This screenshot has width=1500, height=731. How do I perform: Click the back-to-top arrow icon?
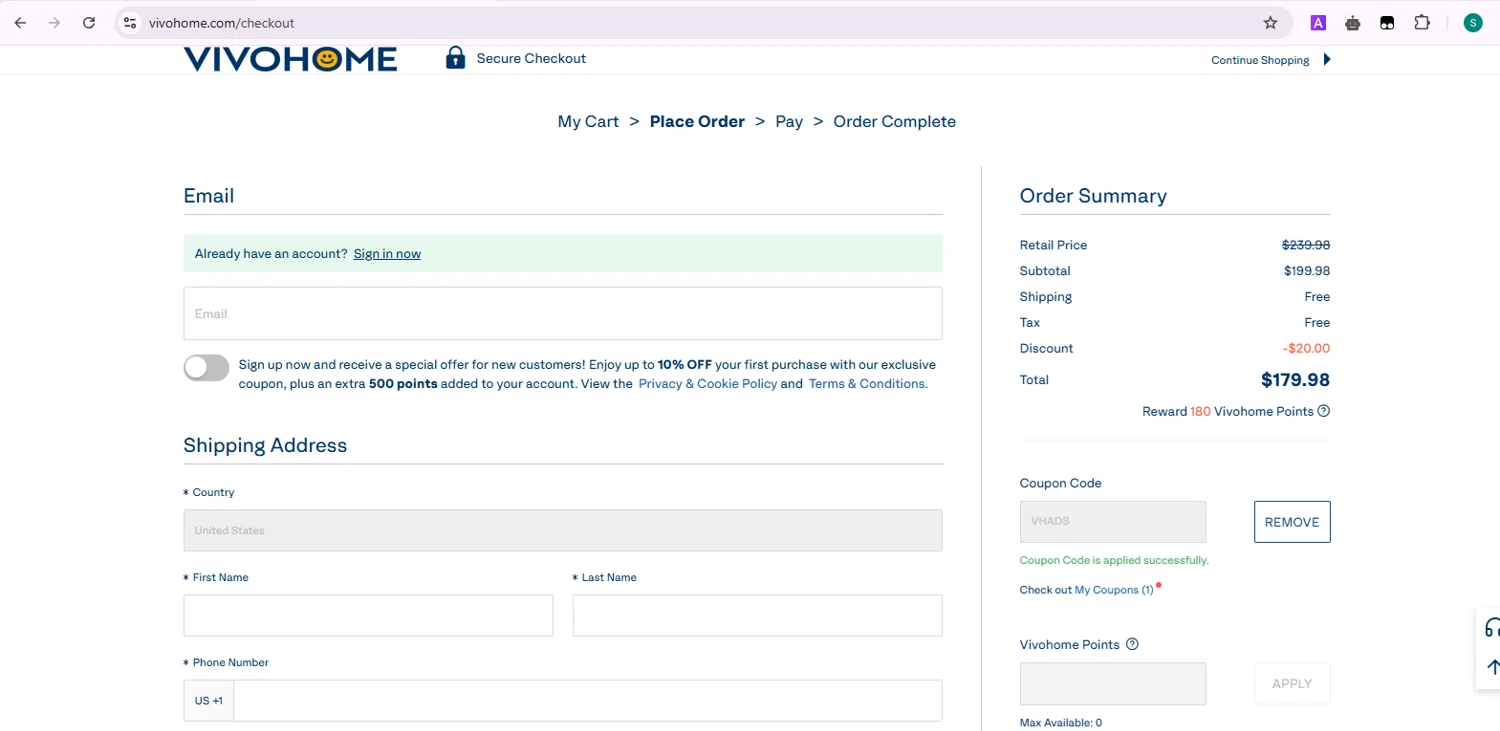1492,667
